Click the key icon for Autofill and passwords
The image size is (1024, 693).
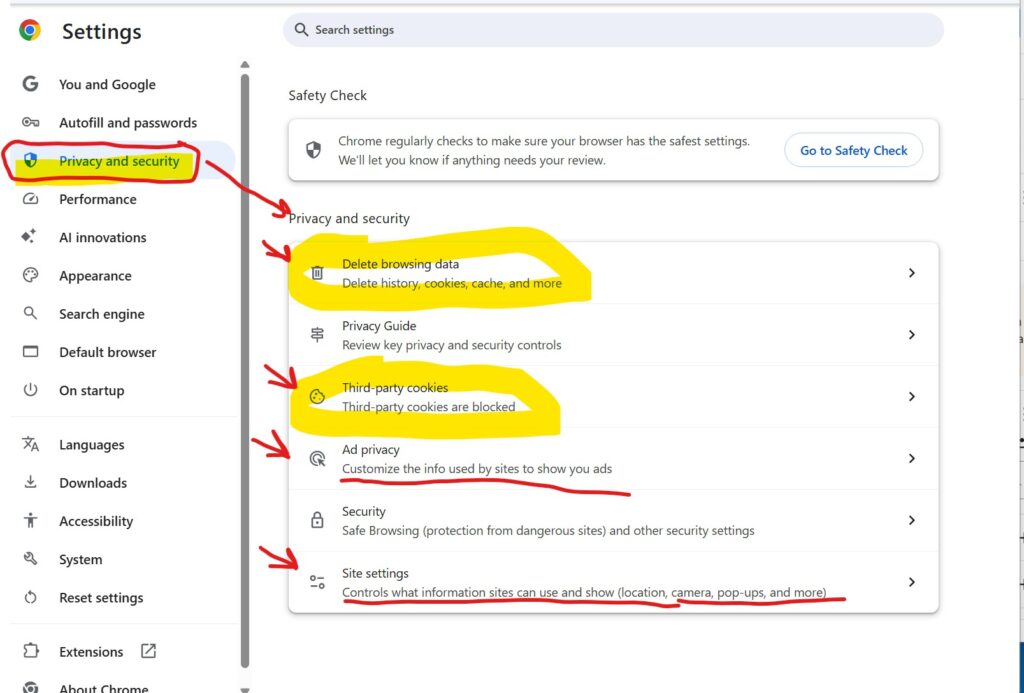30,122
